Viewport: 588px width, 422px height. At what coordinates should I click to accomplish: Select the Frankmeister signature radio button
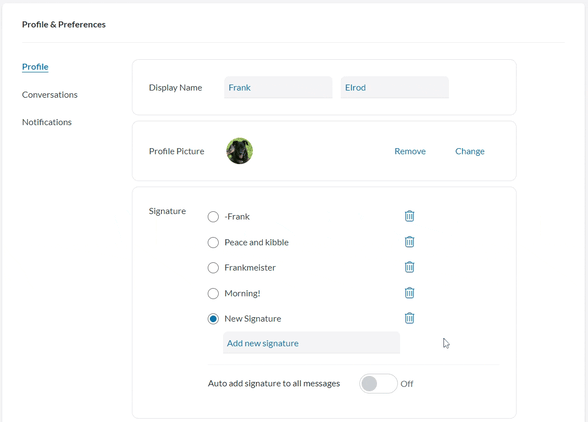pos(213,268)
